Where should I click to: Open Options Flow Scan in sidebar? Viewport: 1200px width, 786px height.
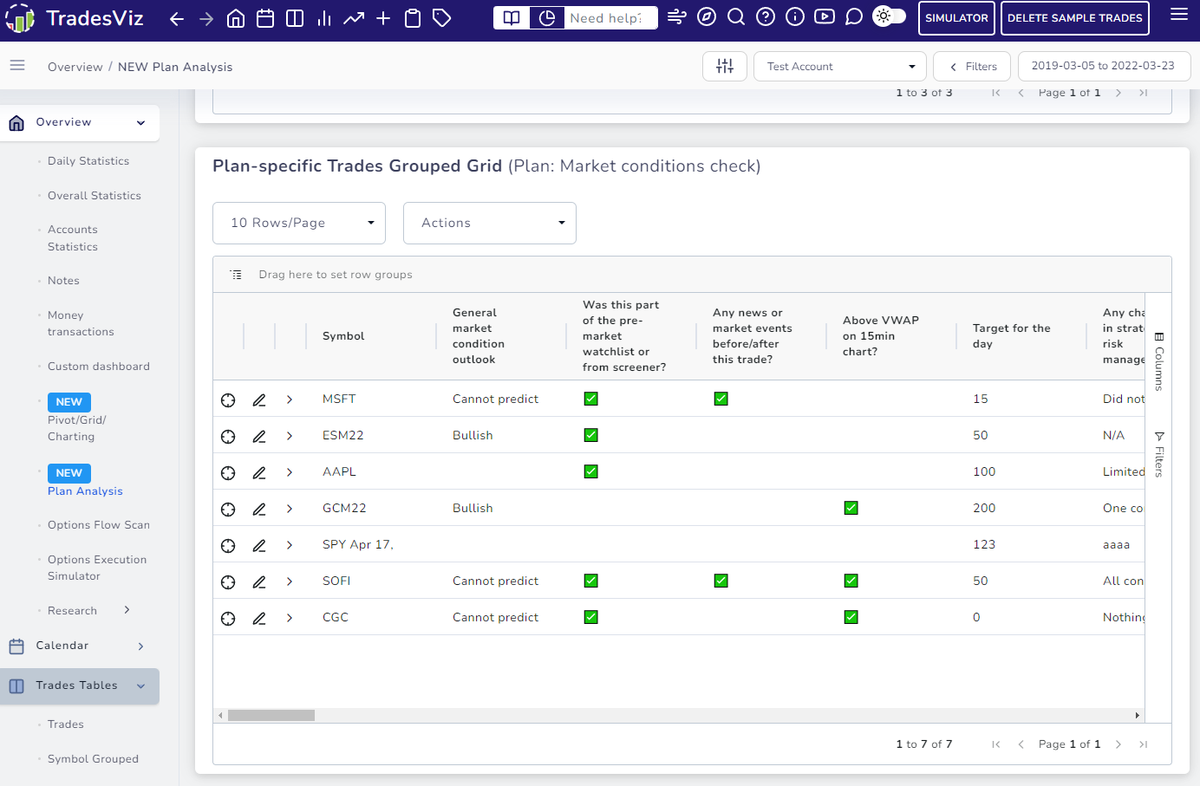[x=98, y=525]
